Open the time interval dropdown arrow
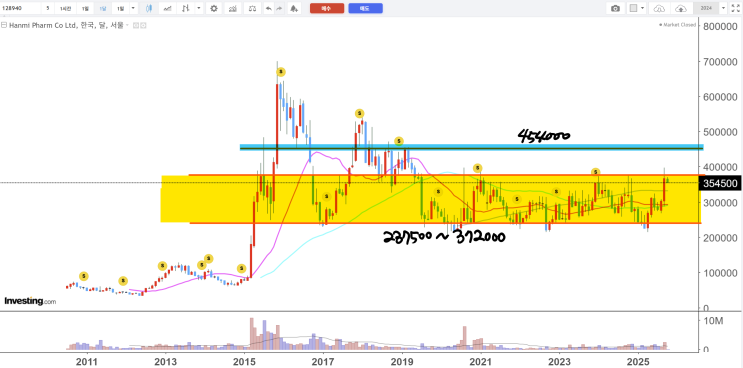Image resolution: width=743 pixels, height=368 pixels. [133, 8]
